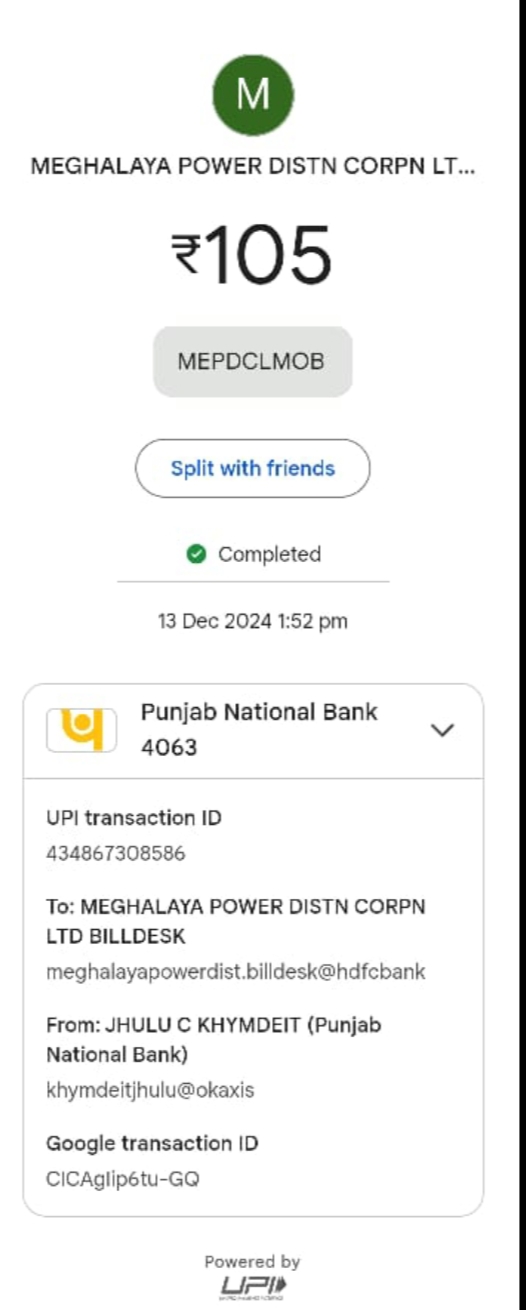Tap the Split with friends button
526x1310 pixels.
253,468
